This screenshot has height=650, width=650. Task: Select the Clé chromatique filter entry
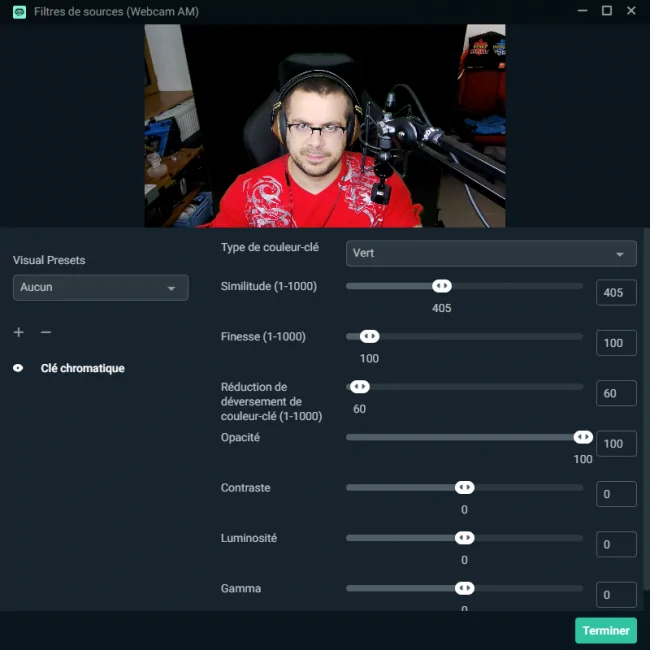tap(82, 368)
